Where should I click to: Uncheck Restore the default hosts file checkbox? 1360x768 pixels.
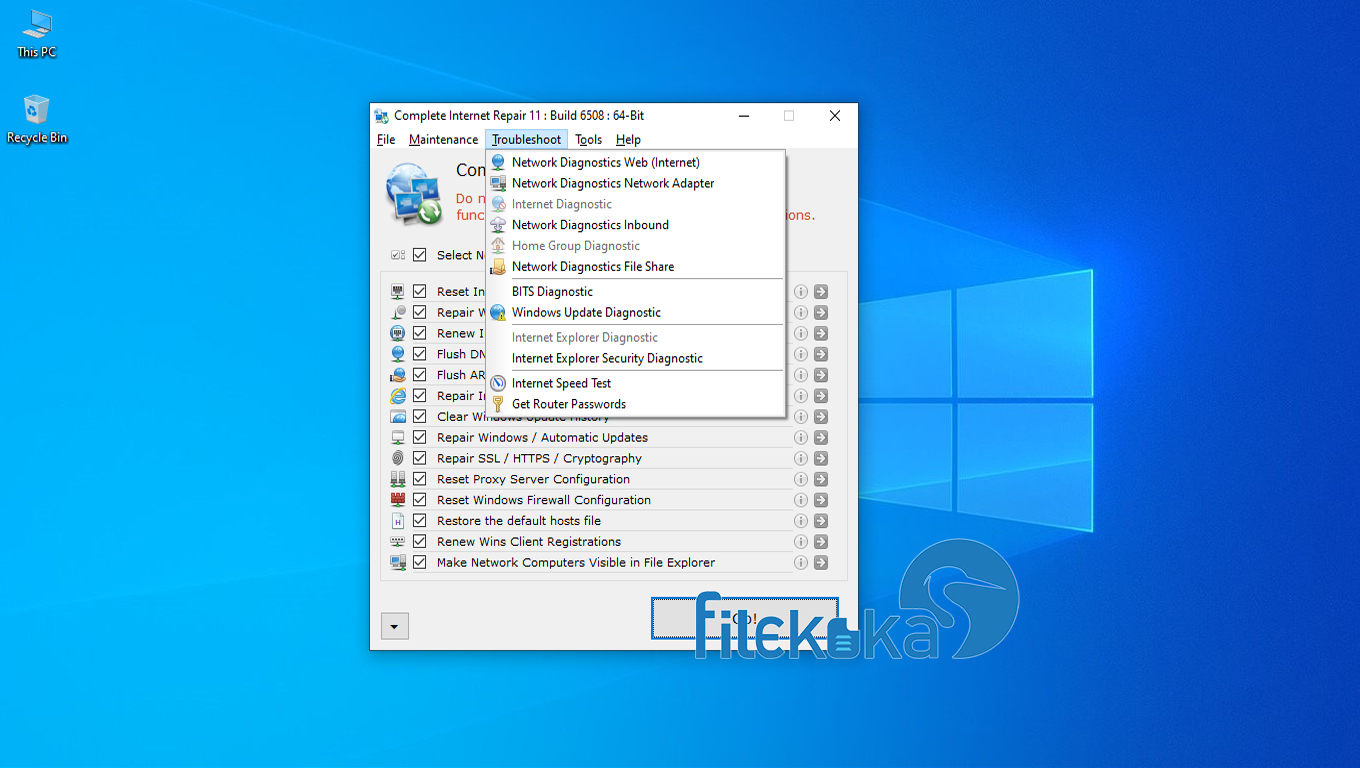[420, 521]
